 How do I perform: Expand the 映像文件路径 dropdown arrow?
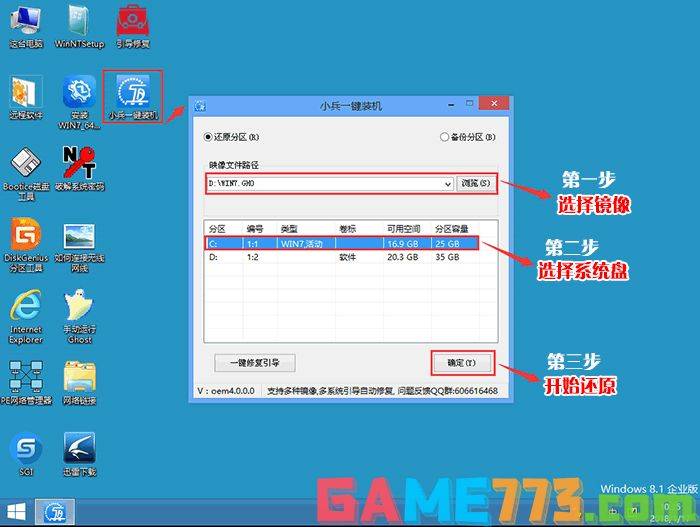(x=448, y=184)
